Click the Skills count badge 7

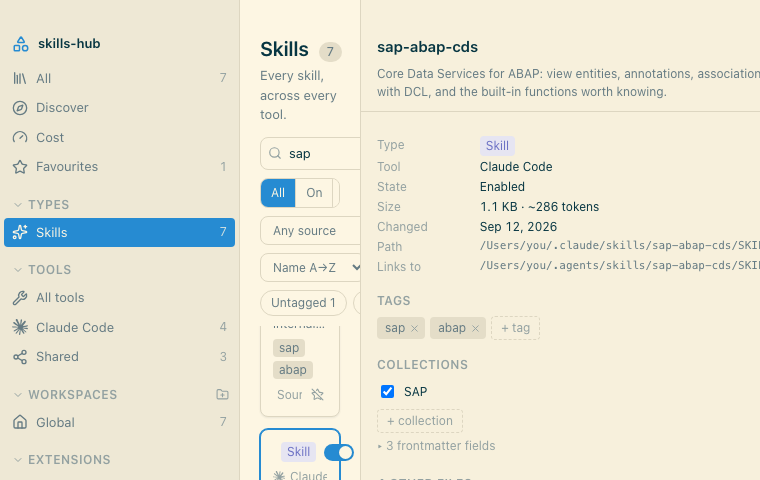[330, 52]
